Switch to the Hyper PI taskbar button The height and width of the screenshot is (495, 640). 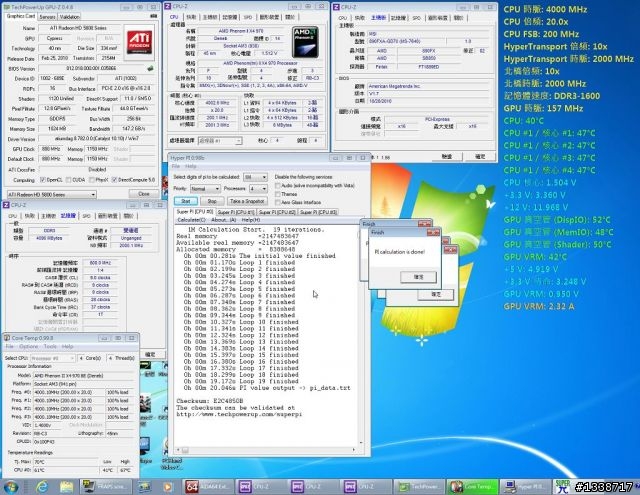(x=525, y=486)
